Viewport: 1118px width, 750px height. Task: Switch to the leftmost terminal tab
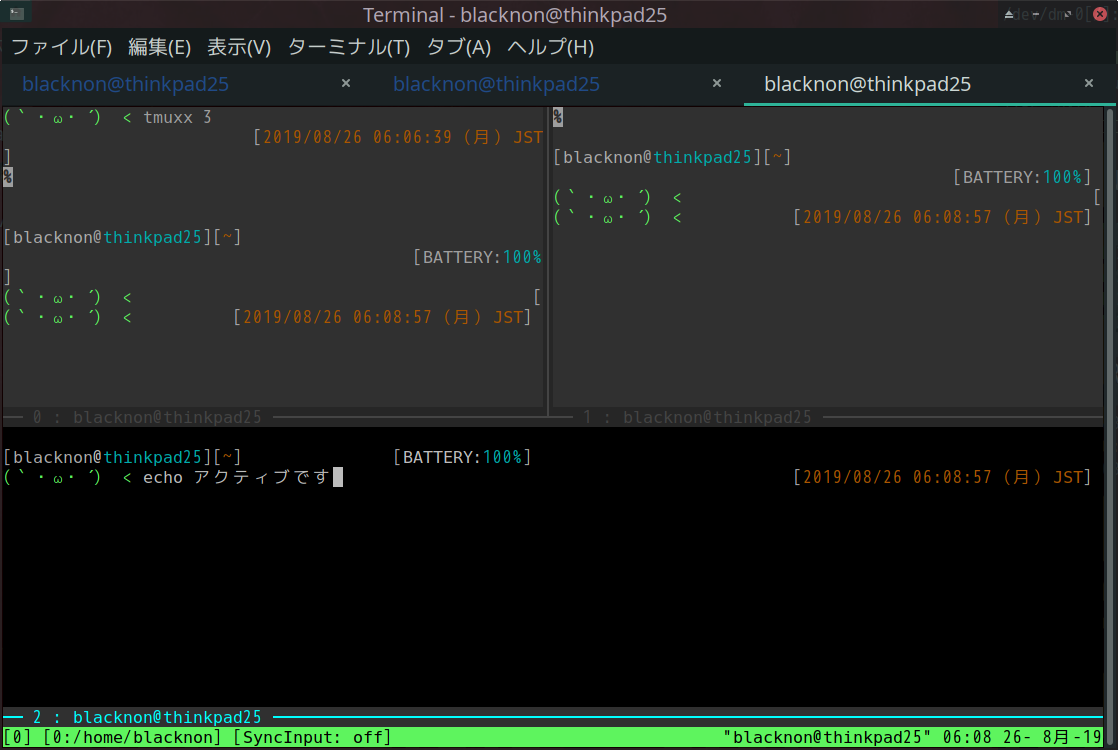126,84
